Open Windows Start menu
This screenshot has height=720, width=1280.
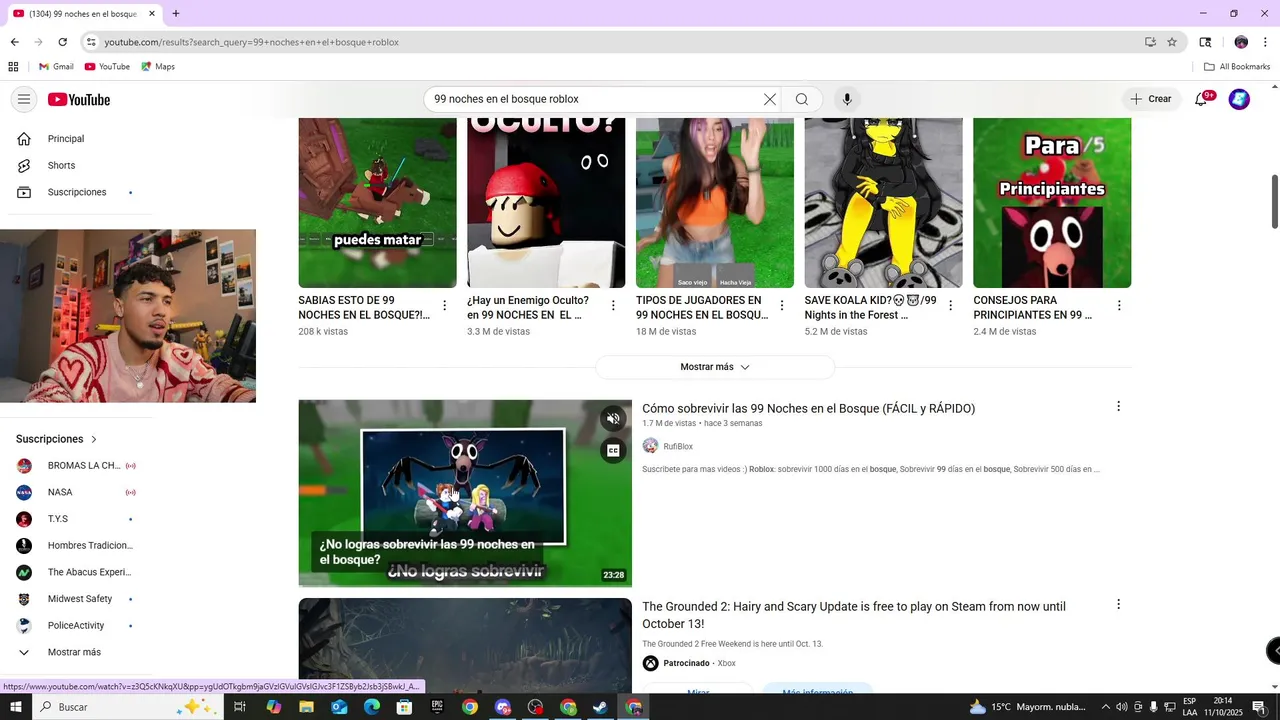coord(16,707)
